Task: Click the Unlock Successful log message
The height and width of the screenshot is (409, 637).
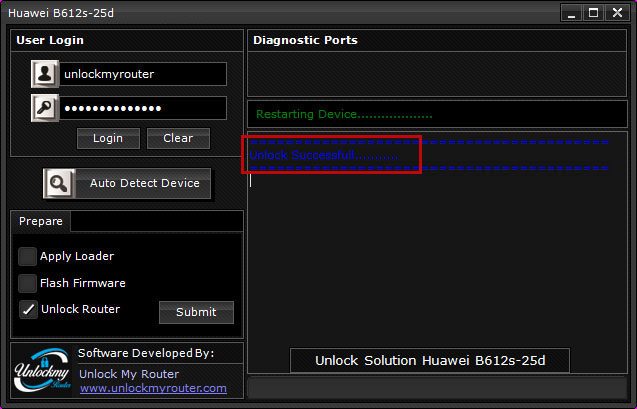Action: [324, 155]
